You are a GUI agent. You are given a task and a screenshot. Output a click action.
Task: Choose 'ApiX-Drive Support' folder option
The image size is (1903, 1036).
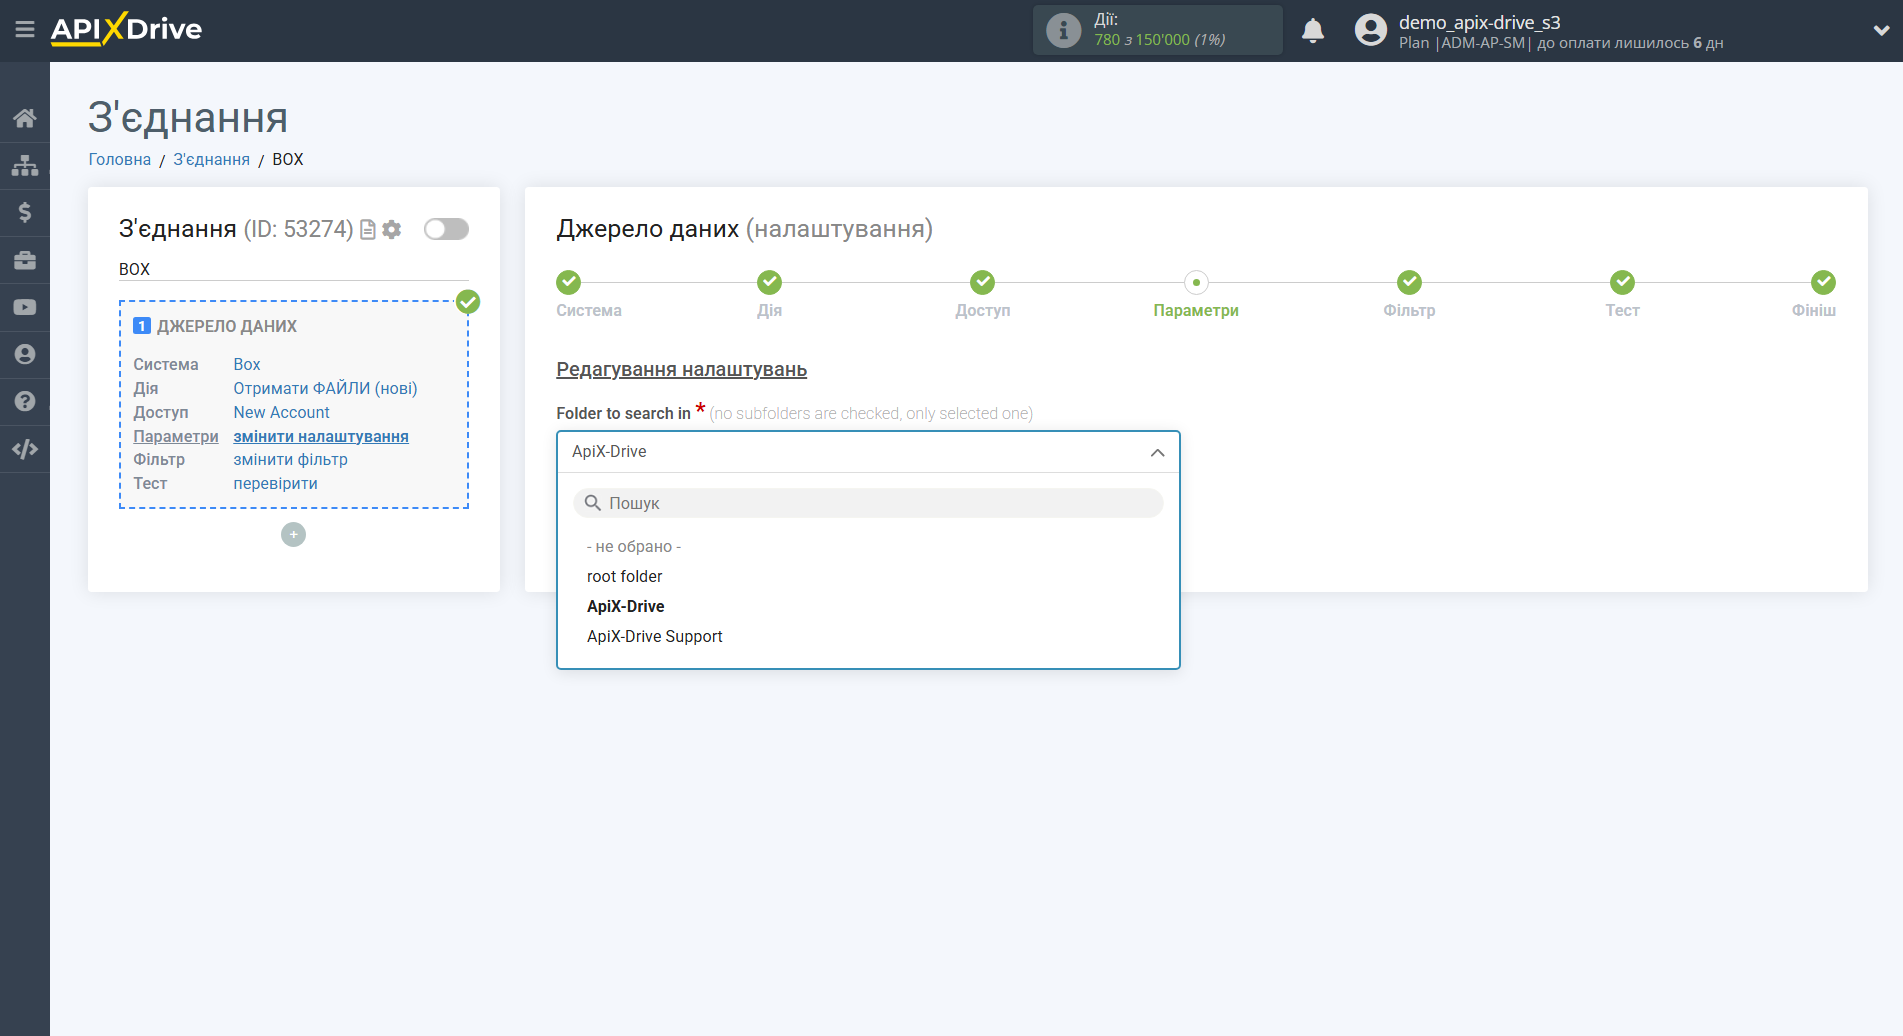click(654, 637)
